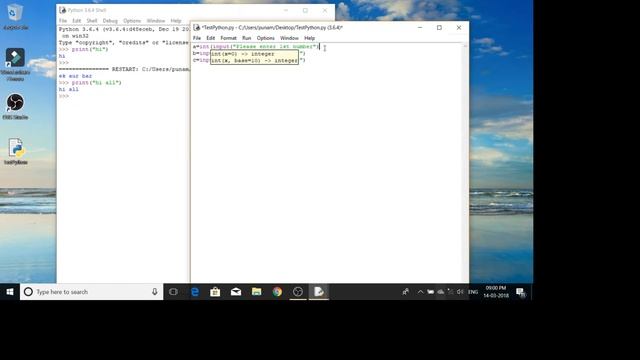640x360 pixels.
Task: Click the print("hi") line in Shell
Action: [84, 49]
